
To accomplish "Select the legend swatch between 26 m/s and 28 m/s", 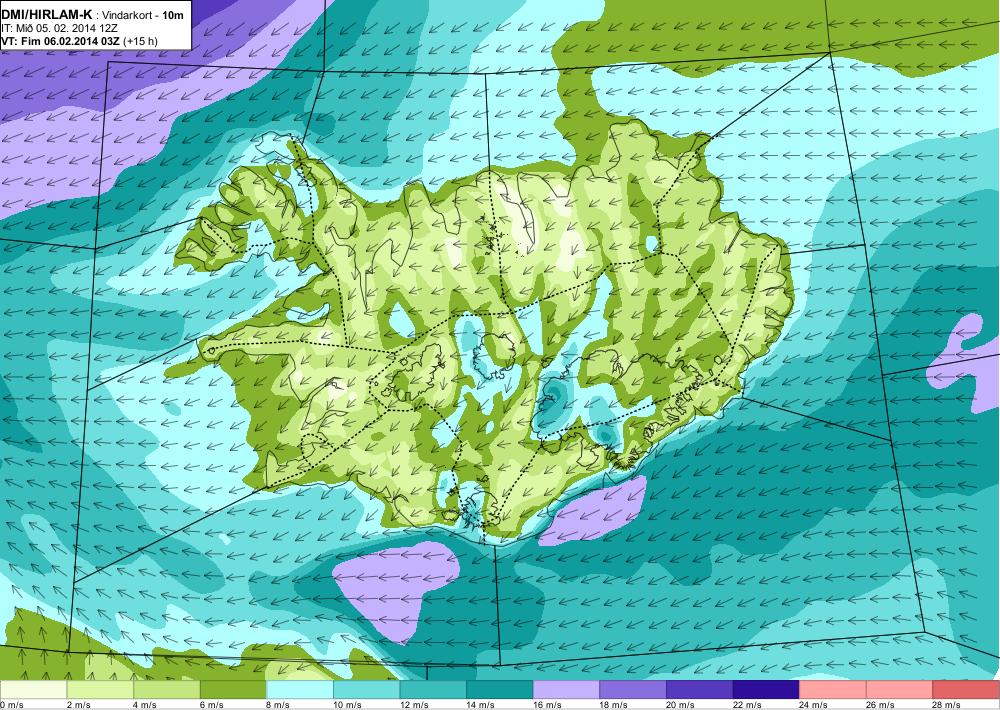I will point(900,690).
